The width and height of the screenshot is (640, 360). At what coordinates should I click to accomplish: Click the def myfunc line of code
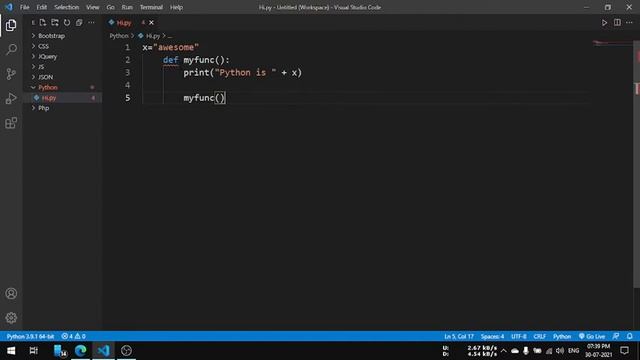[x=196, y=60]
